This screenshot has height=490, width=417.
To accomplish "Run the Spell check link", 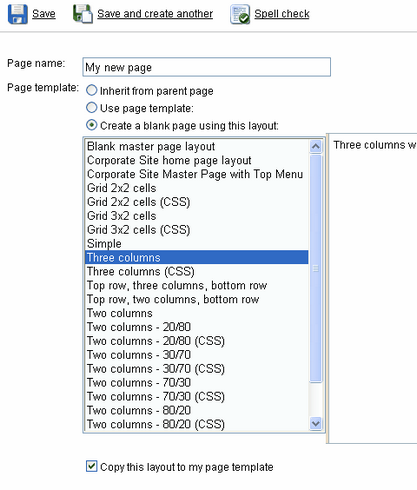I will point(282,14).
